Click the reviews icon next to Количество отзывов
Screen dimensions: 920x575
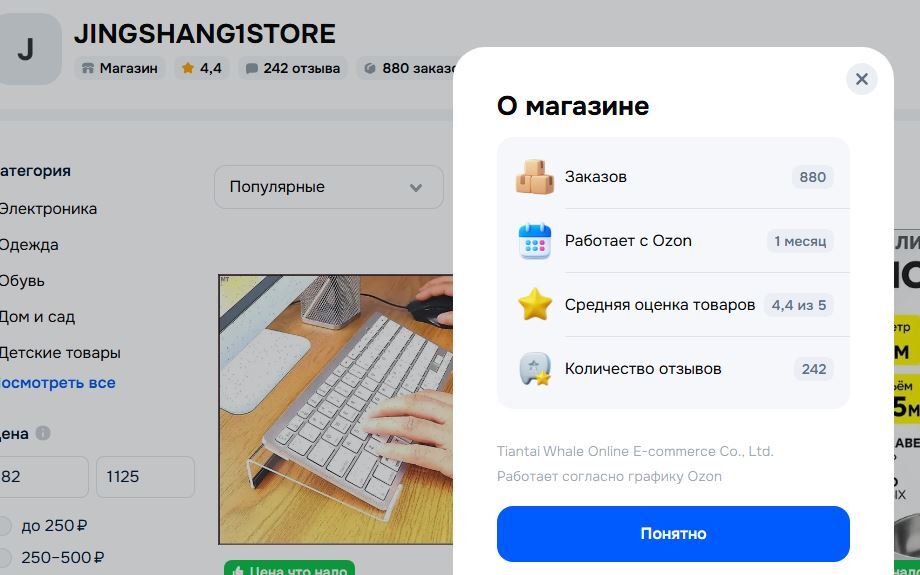click(535, 368)
